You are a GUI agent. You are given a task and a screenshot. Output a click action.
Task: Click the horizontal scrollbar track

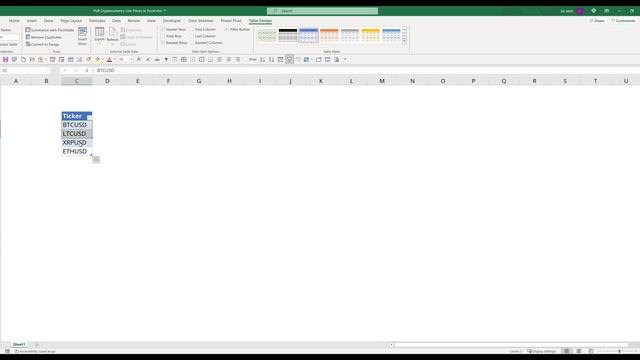click(511, 345)
